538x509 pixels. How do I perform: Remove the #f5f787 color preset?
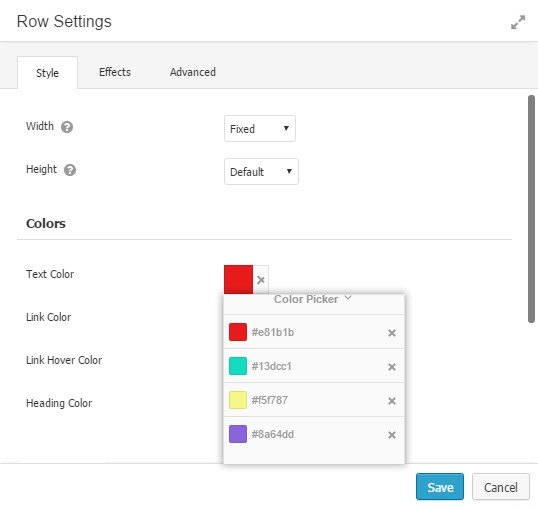(x=392, y=401)
